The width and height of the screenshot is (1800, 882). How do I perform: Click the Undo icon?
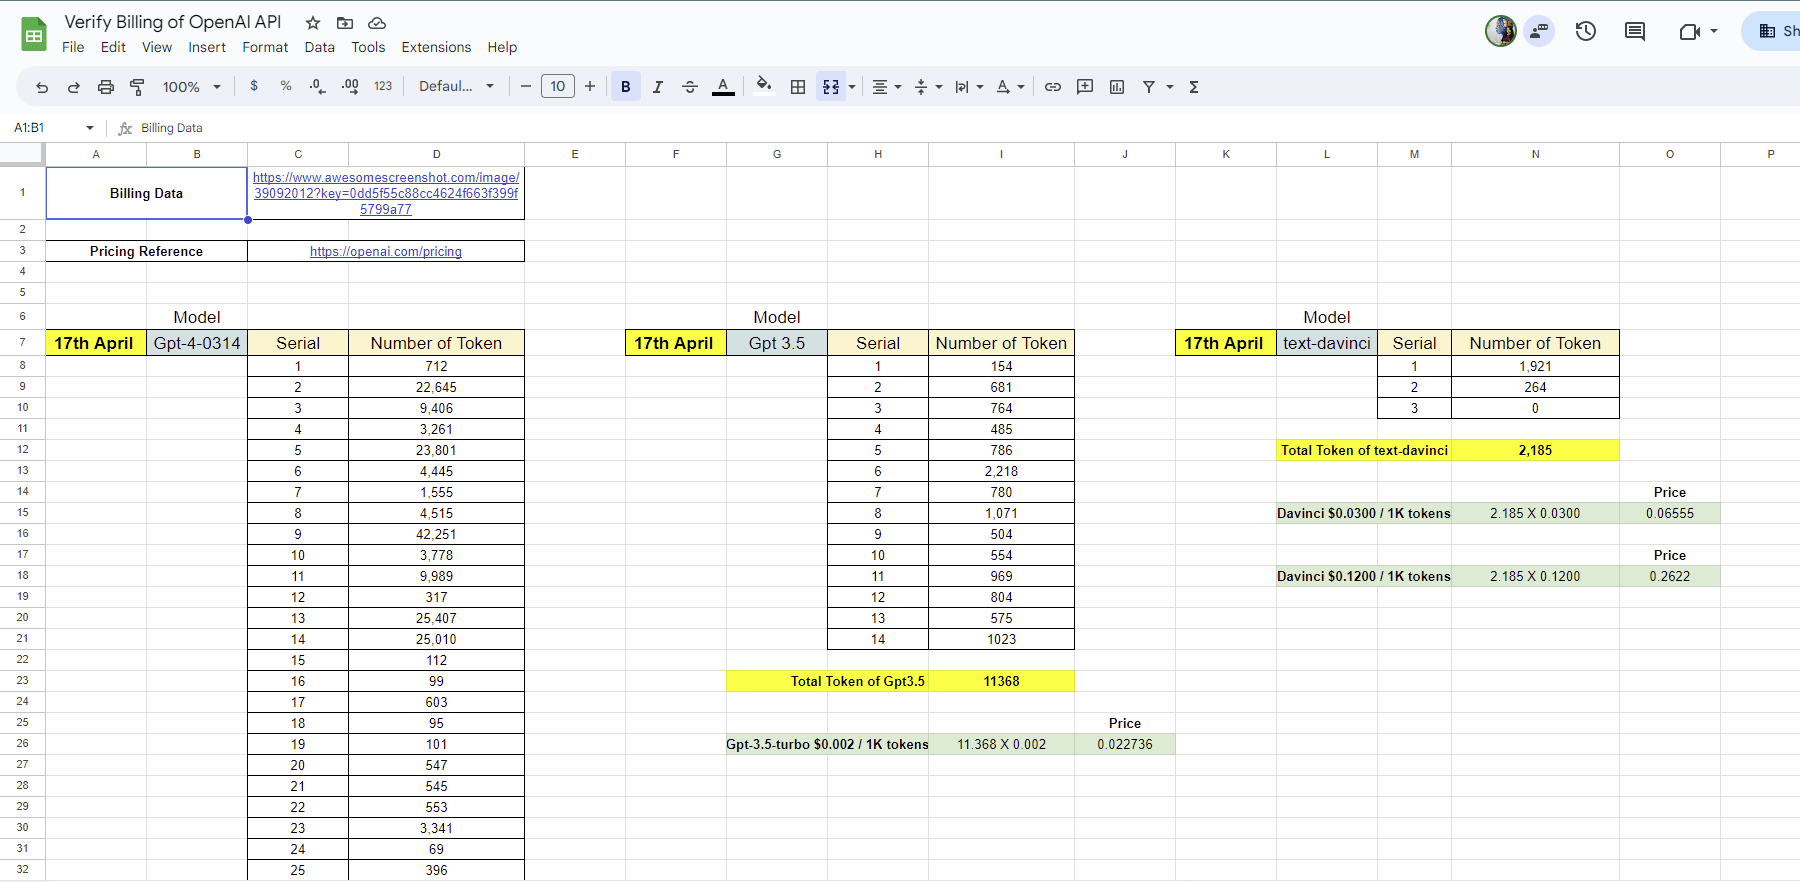[42, 87]
